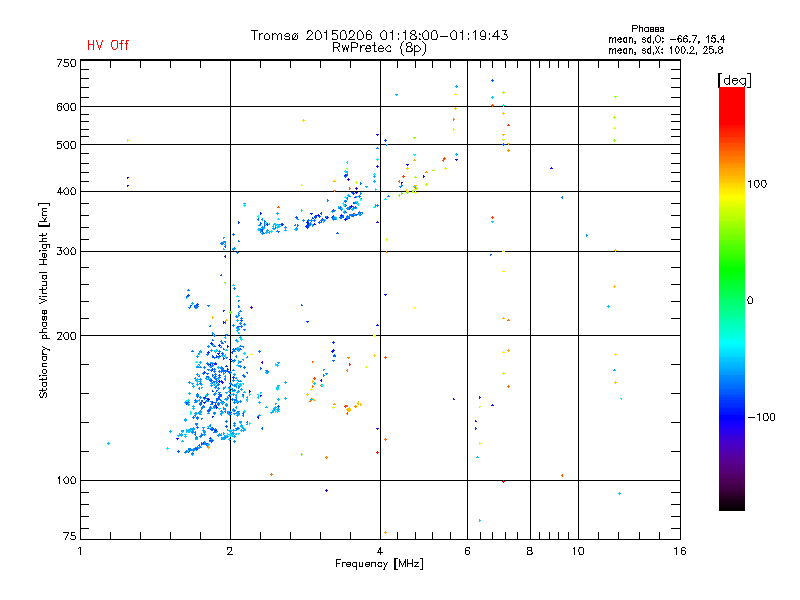Image resolution: width=800 pixels, height=600 pixels.
Task: Click the 16 frequency axis tick label
Action: pyautogui.click(x=680, y=551)
